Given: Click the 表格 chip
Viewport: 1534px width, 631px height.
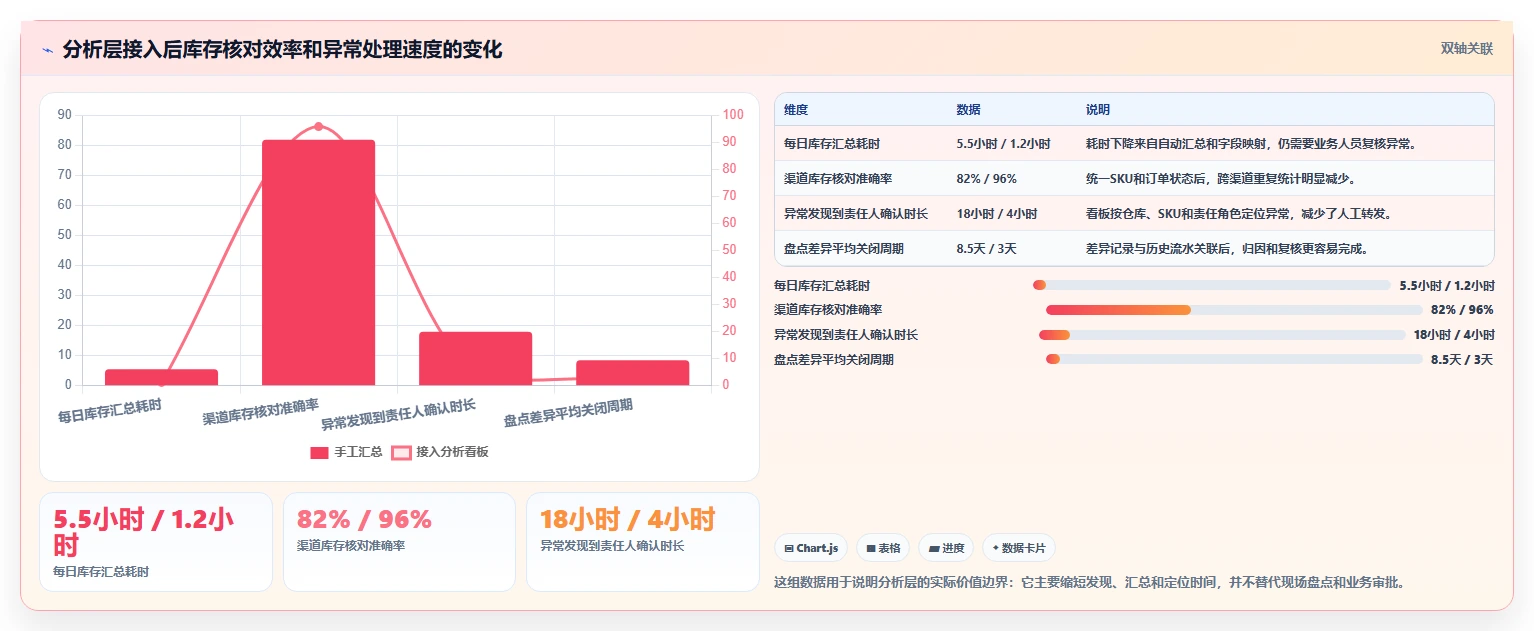Looking at the screenshot, I should tap(883, 548).
